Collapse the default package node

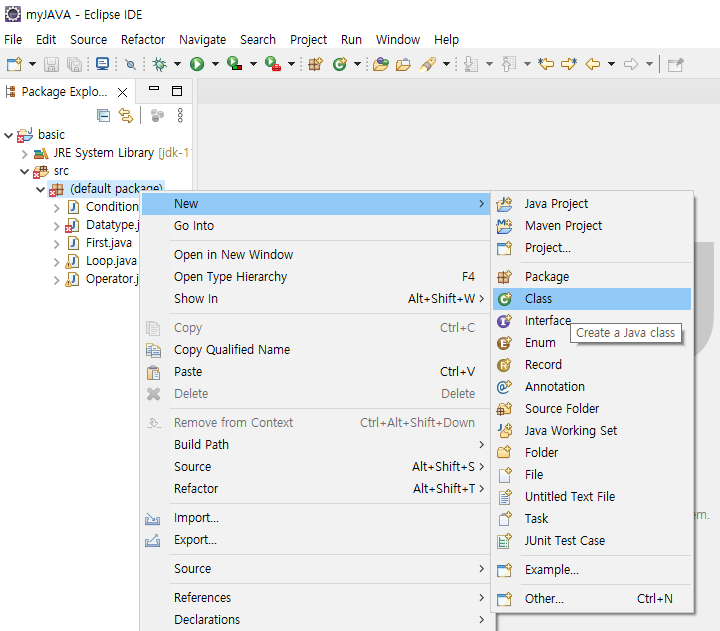coord(40,189)
